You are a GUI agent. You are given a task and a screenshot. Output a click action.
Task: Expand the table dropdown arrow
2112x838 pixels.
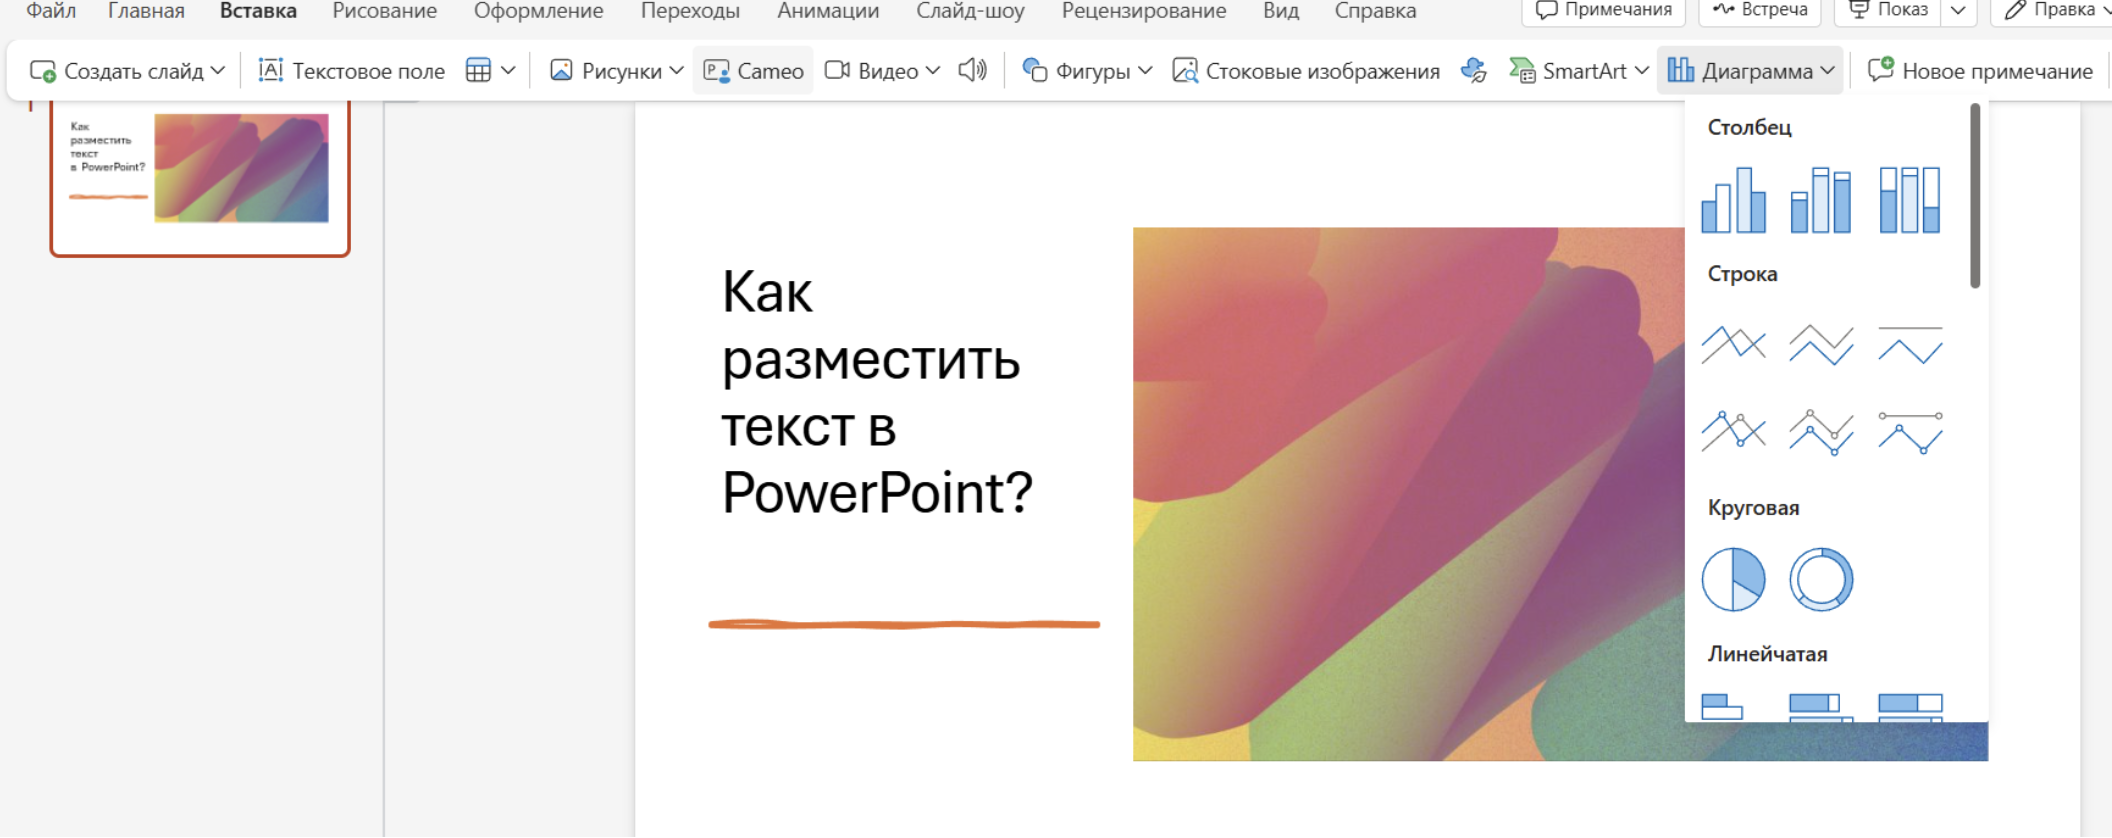508,70
